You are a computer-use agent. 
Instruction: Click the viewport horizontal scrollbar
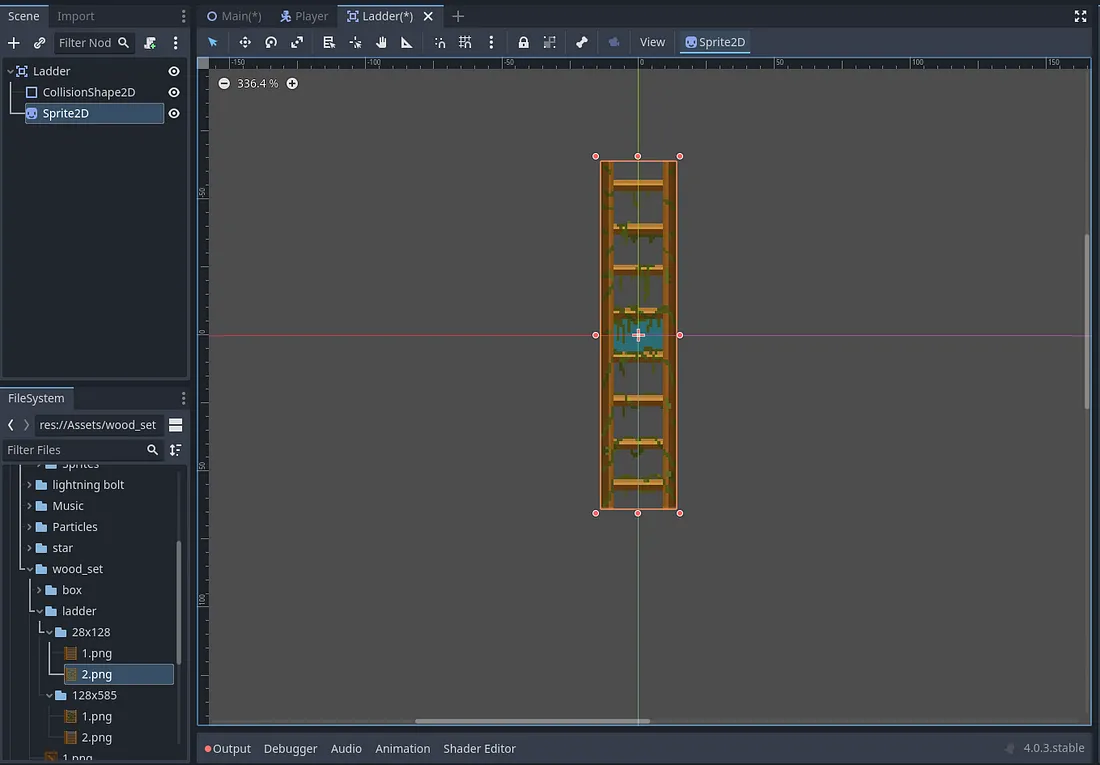(532, 721)
